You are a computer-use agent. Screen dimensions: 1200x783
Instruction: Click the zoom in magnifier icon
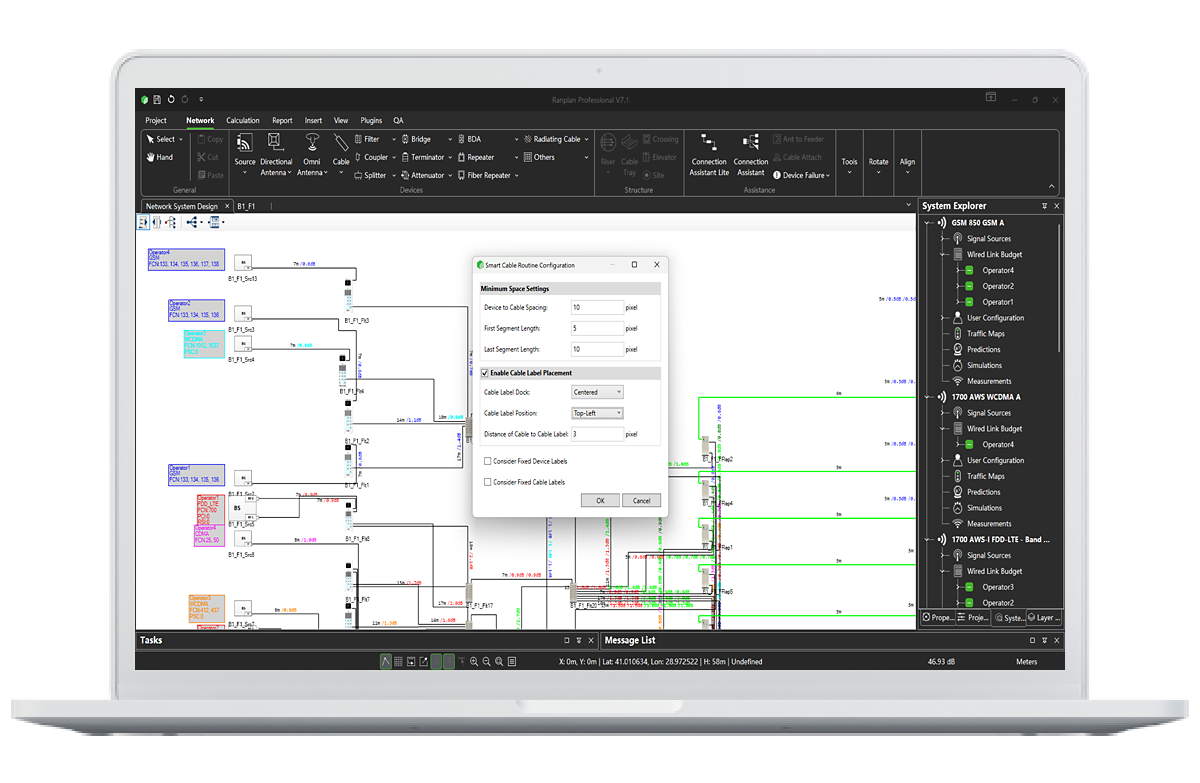click(x=474, y=662)
